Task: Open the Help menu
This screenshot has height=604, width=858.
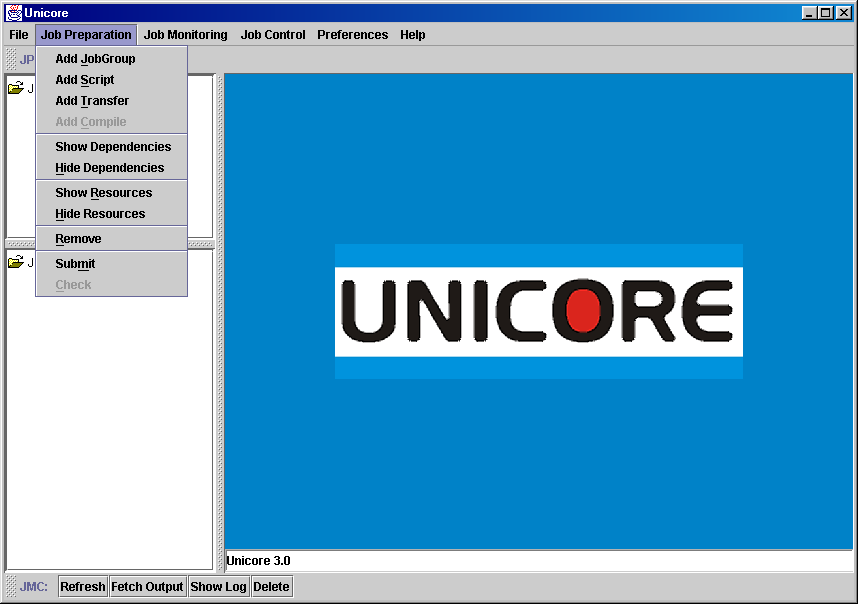Action: [x=413, y=34]
